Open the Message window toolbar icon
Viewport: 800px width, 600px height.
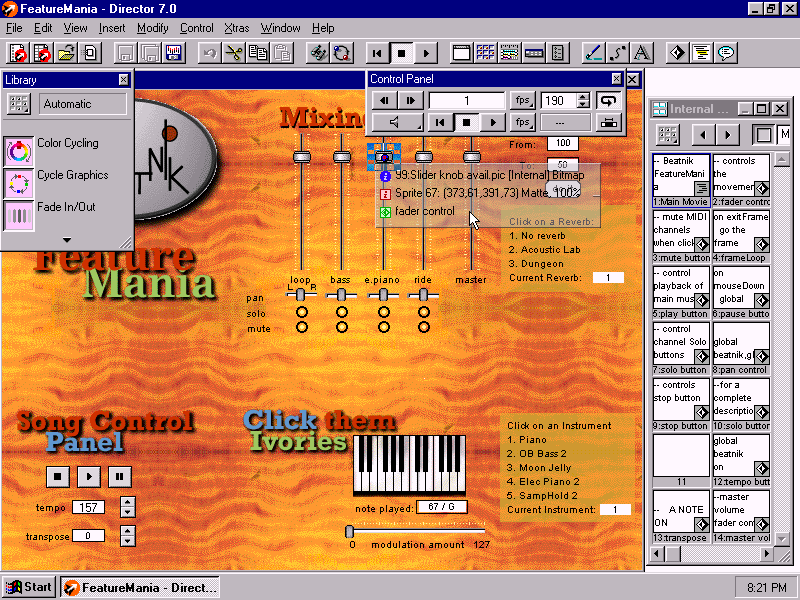pyautogui.click(x=724, y=53)
